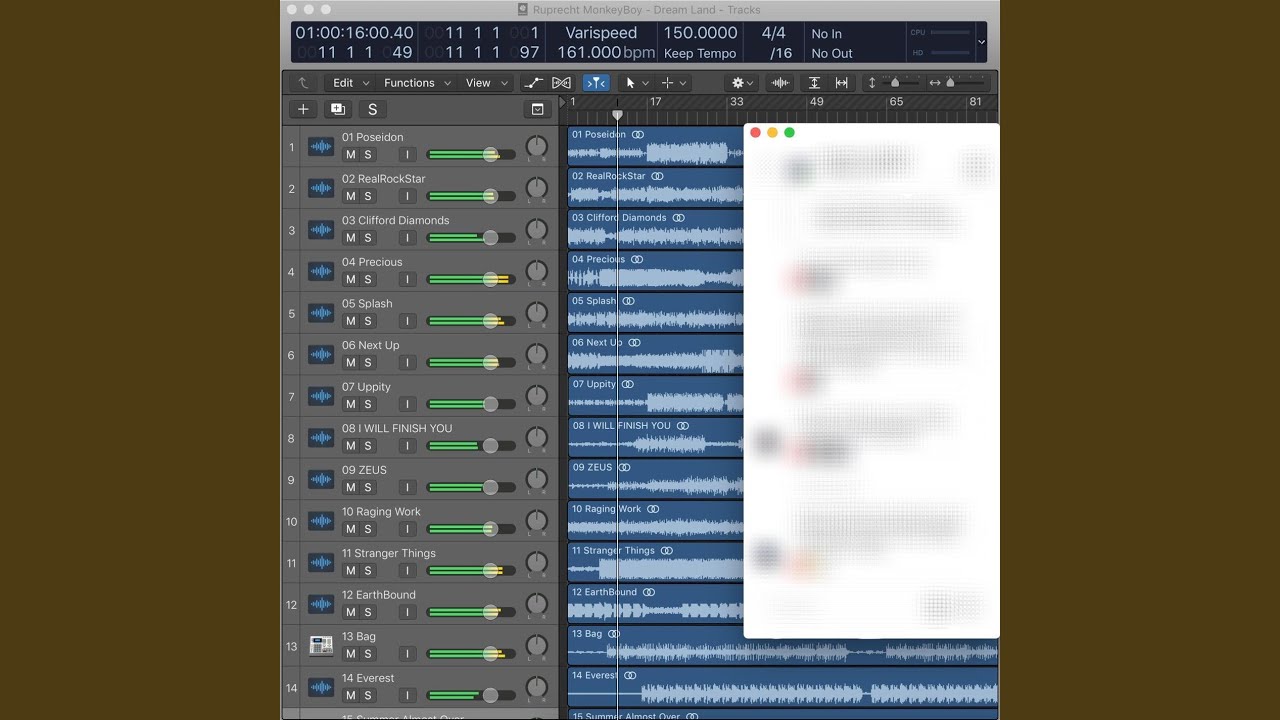The width and height of the screenshot is (1280, 720).
Task: Click the 4/4 time signature
Action: click(774, 33)
